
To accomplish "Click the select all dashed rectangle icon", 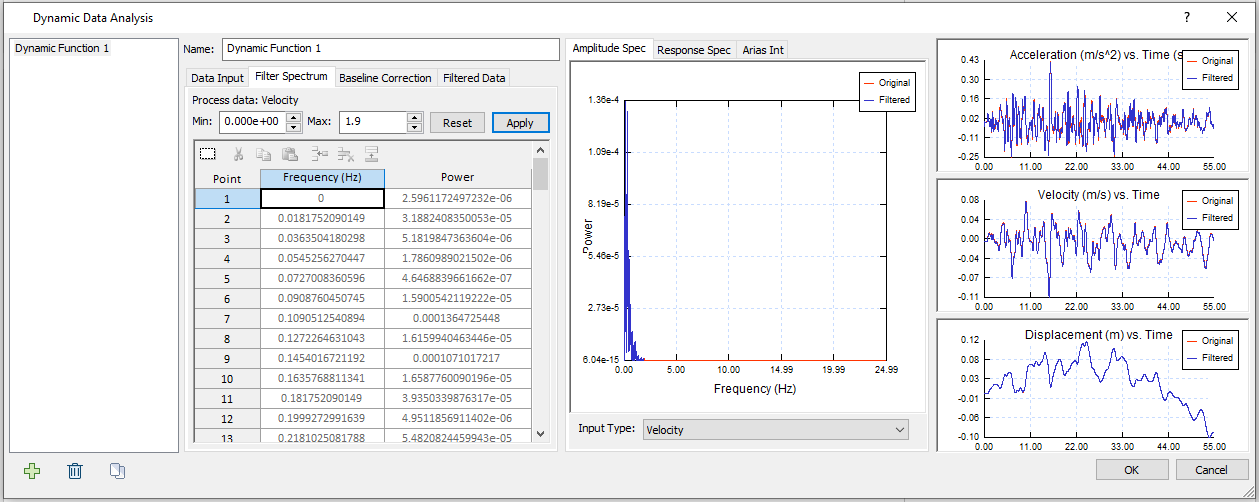I will pyautogui.click(x=208, y=154).
